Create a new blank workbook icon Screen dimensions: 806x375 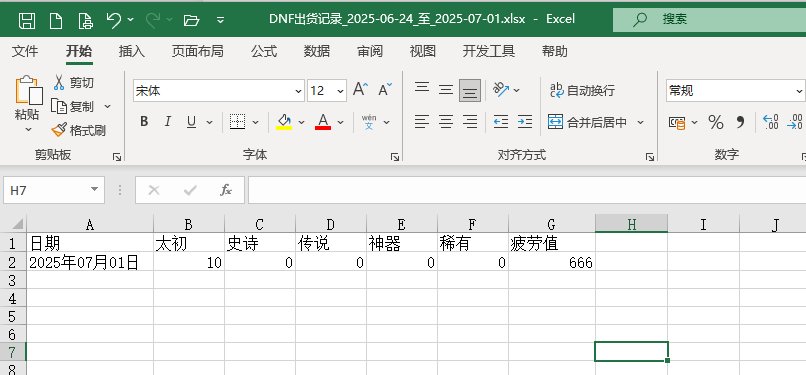[56, 20]
